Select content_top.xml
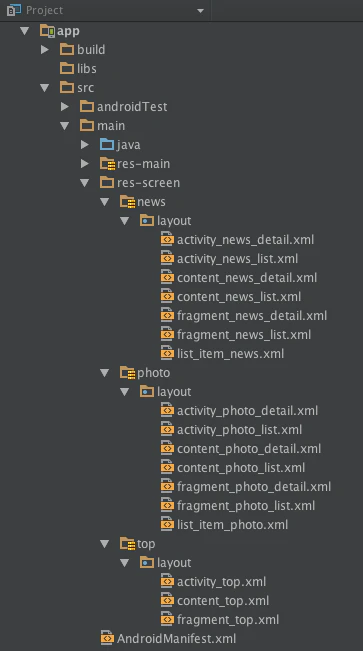The width and height of the screenshot is (363, 651). tap(223, 601)
